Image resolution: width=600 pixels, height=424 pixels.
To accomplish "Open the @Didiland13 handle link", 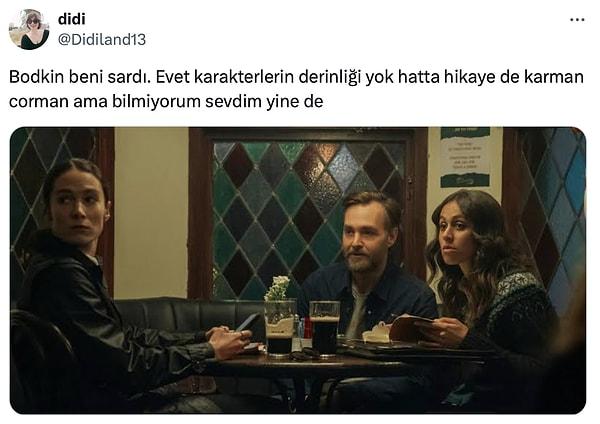I will [102, 39].
